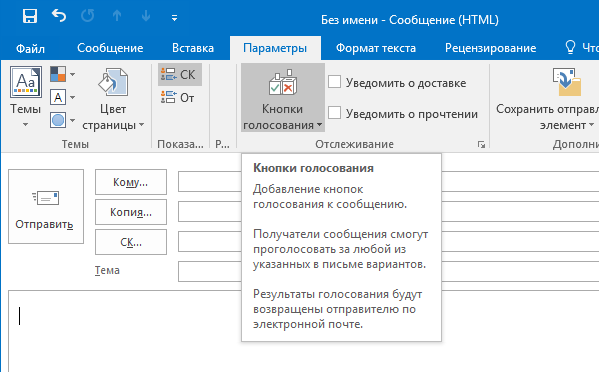Click in the Тема subject field
Image resolution: width=599 pixels, height=372 pixels.
[x=389, y=271]
